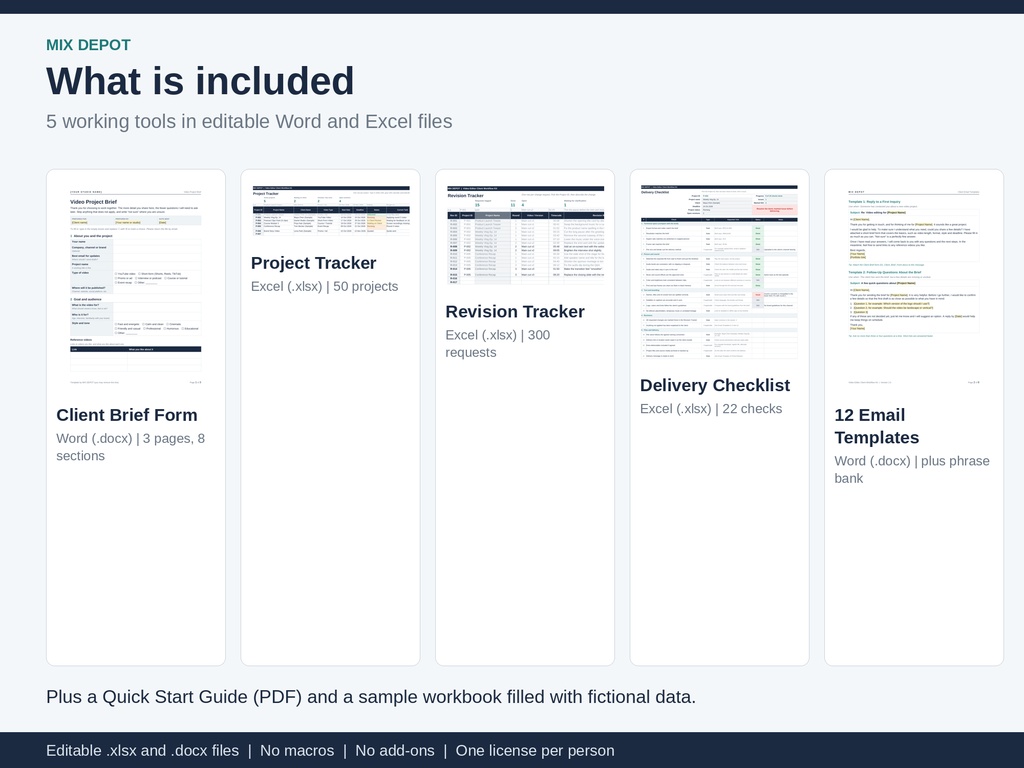Viewport: 1024px width, 768px height.
Task: Click 'Excel (.xlsx) | 300 requests' text
Action: click(498, 344)
